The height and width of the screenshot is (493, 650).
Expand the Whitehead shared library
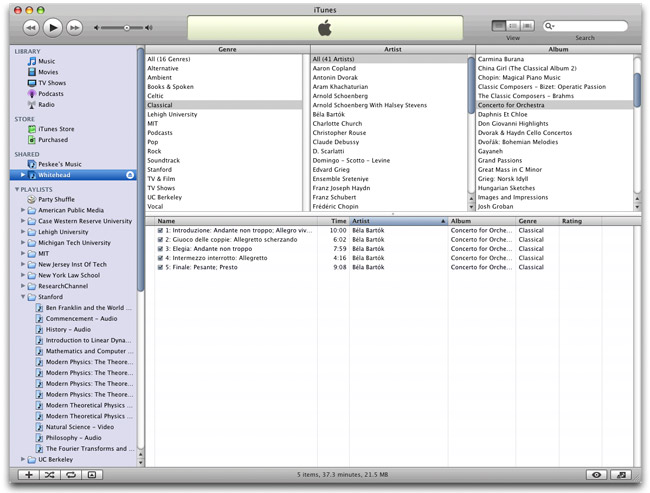pos(23,175)
